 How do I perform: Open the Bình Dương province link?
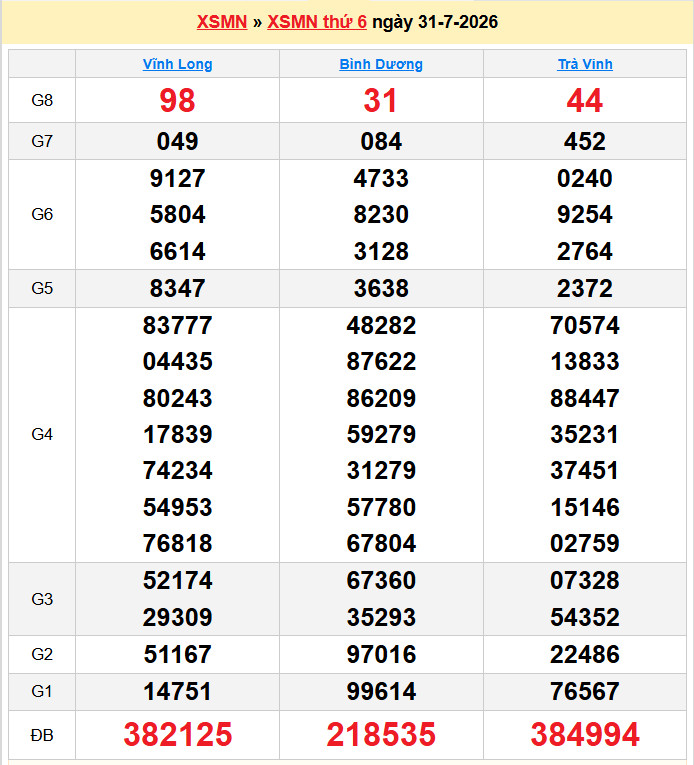pos(381,64)
